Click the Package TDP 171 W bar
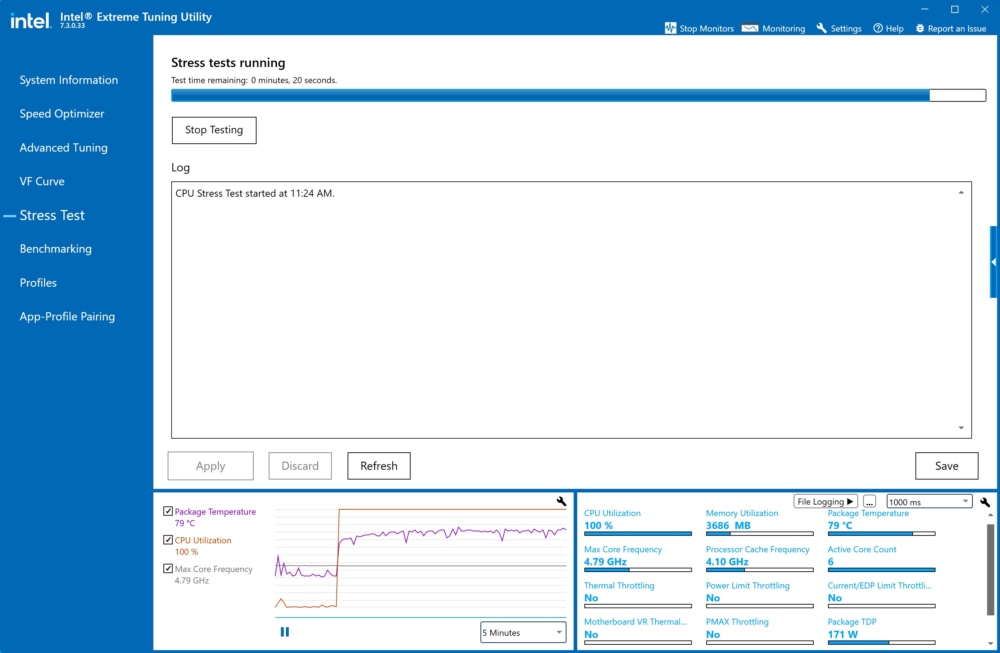 coord(881,643)
